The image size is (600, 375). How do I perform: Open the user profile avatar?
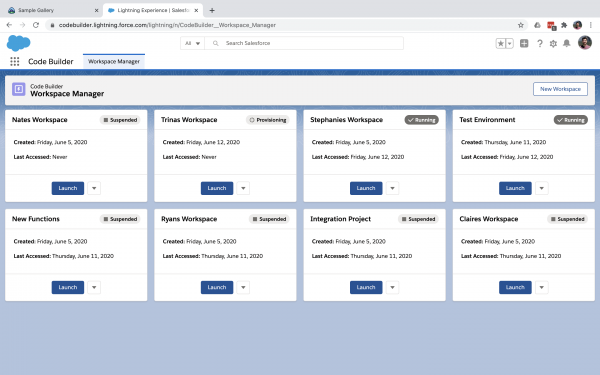[x=585, y=42]
